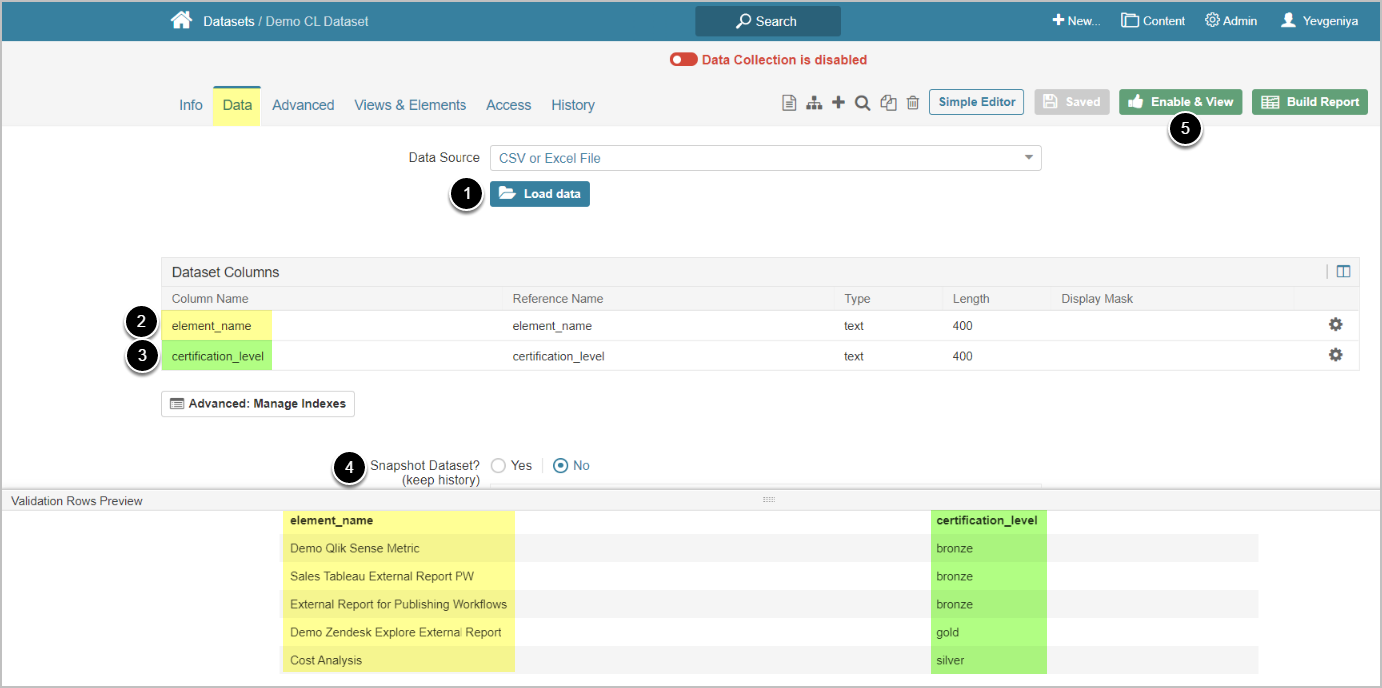Viewport: 1382px width, 688px height.
Task: Click the duplicate dataset icon
Action: coord(888,103)
